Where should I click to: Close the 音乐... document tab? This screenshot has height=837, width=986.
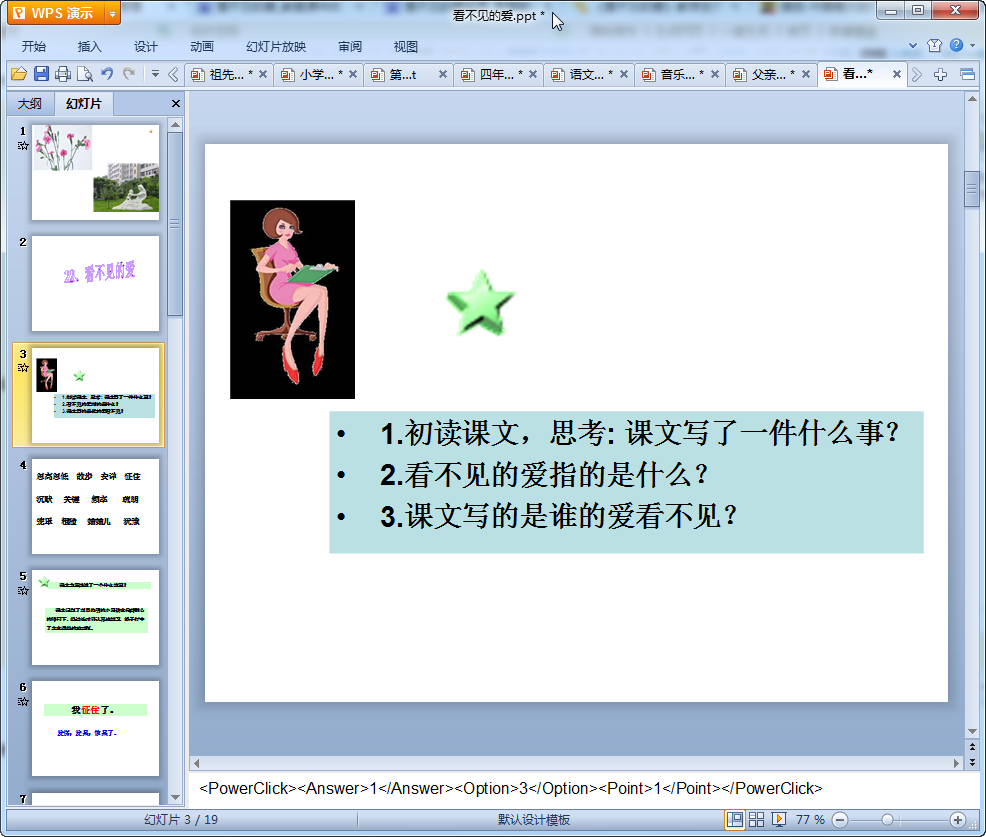click(x=715, y=74)
